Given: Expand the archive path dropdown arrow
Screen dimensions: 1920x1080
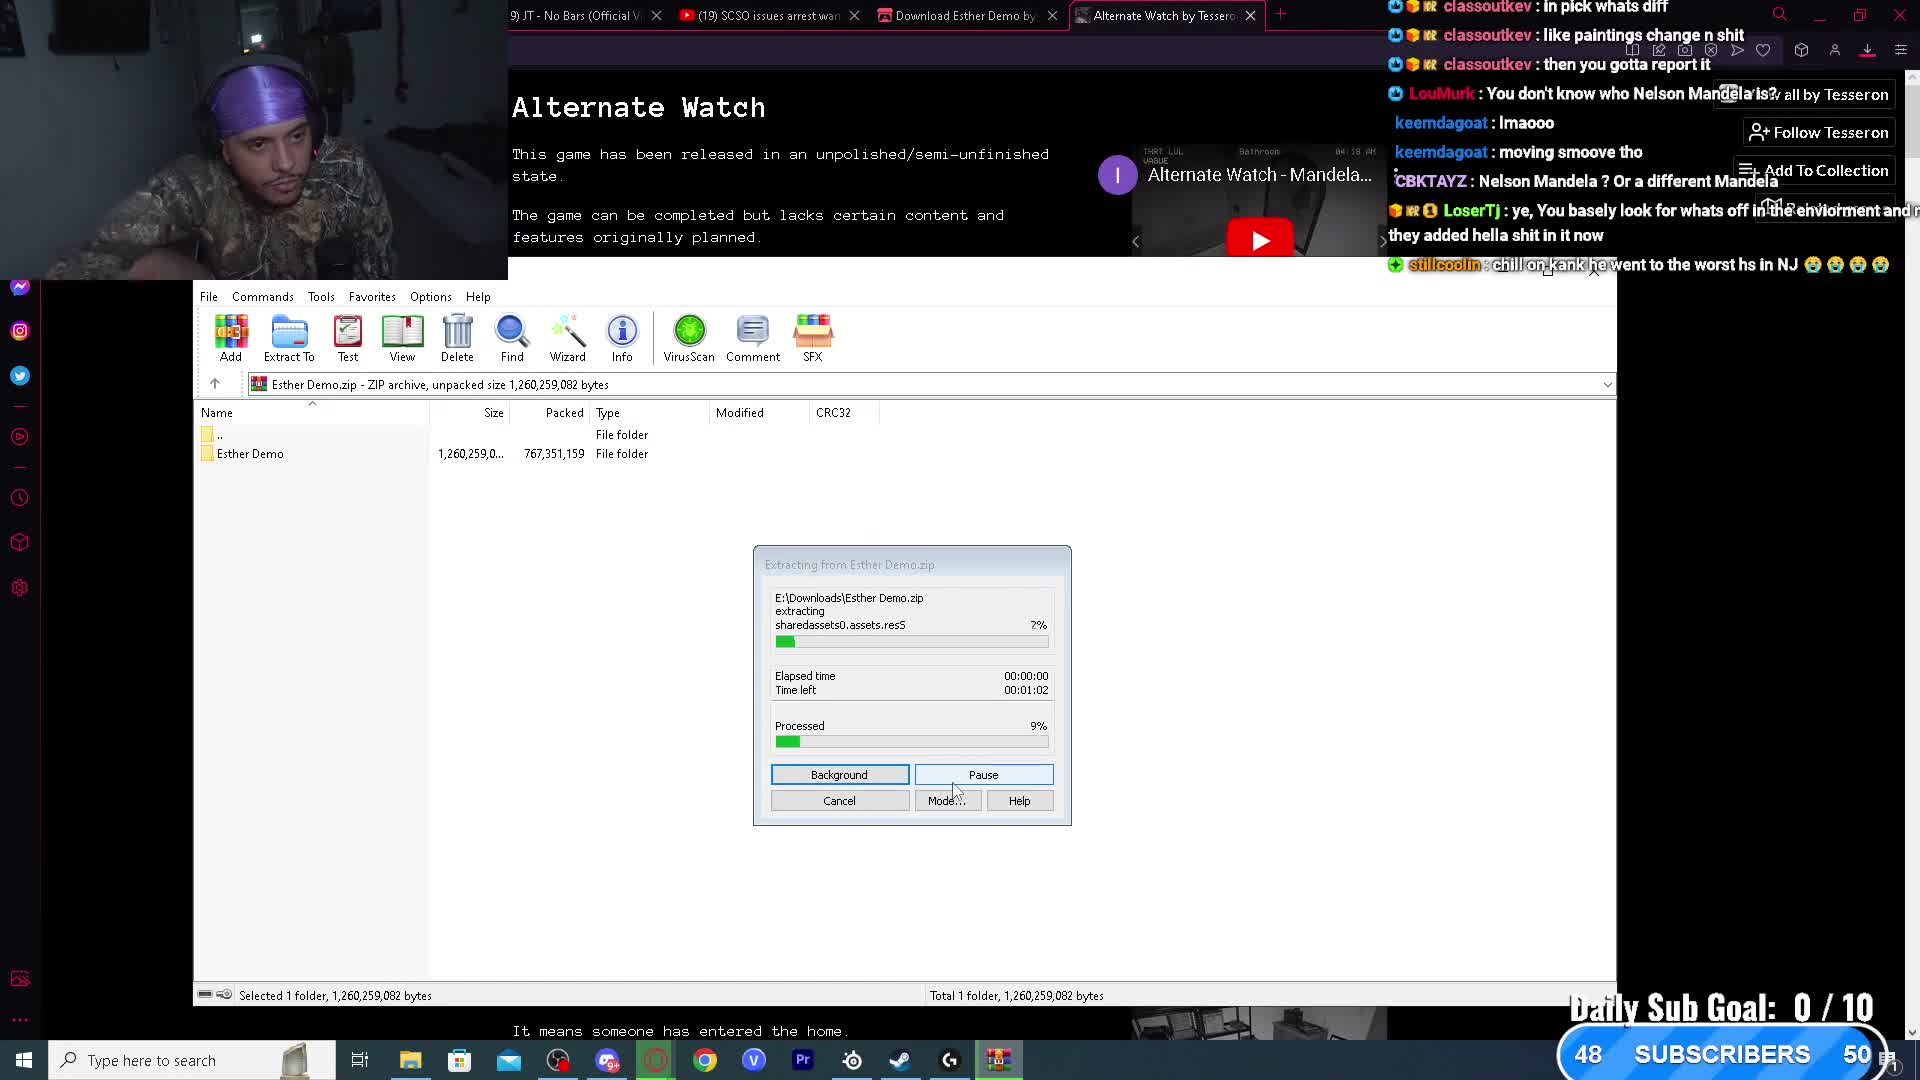Looking at the screenshot, I should coord(1607,385).
